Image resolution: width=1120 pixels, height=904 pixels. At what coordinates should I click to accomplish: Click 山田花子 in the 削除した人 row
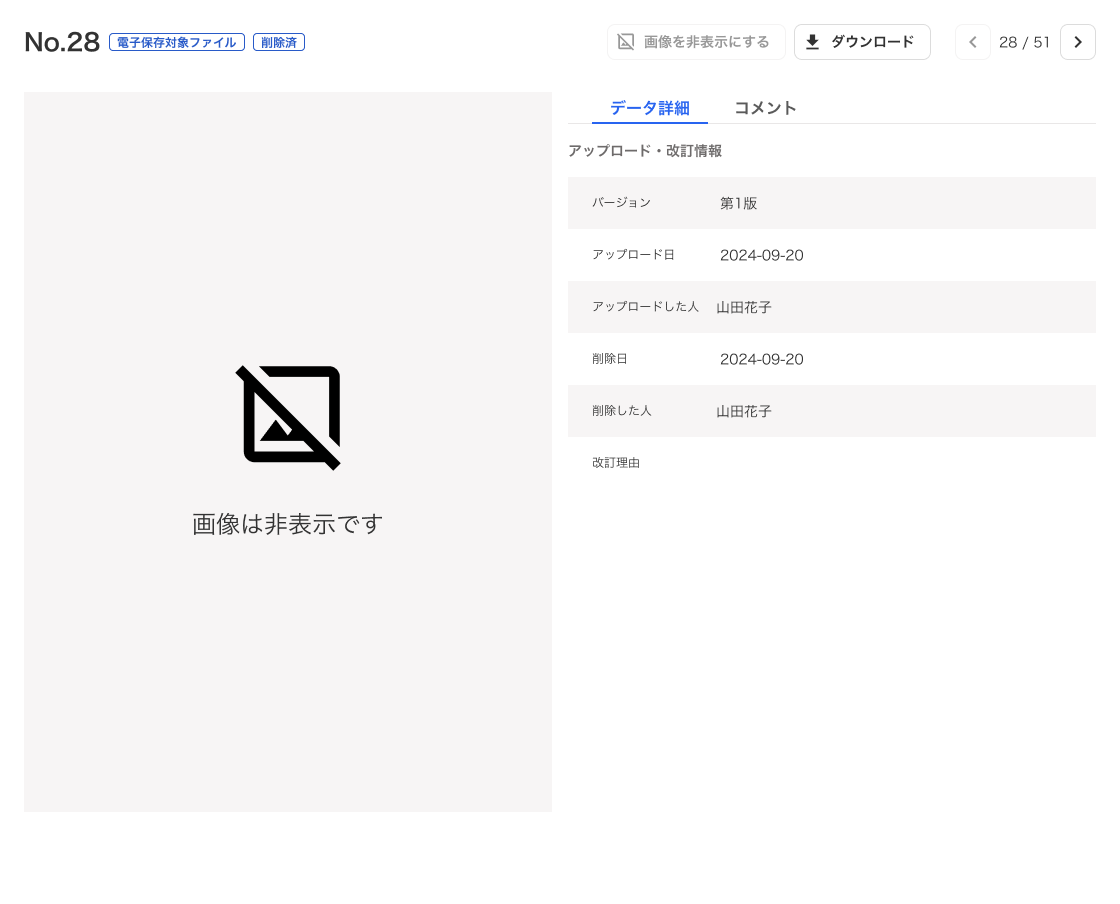(744, 411)
